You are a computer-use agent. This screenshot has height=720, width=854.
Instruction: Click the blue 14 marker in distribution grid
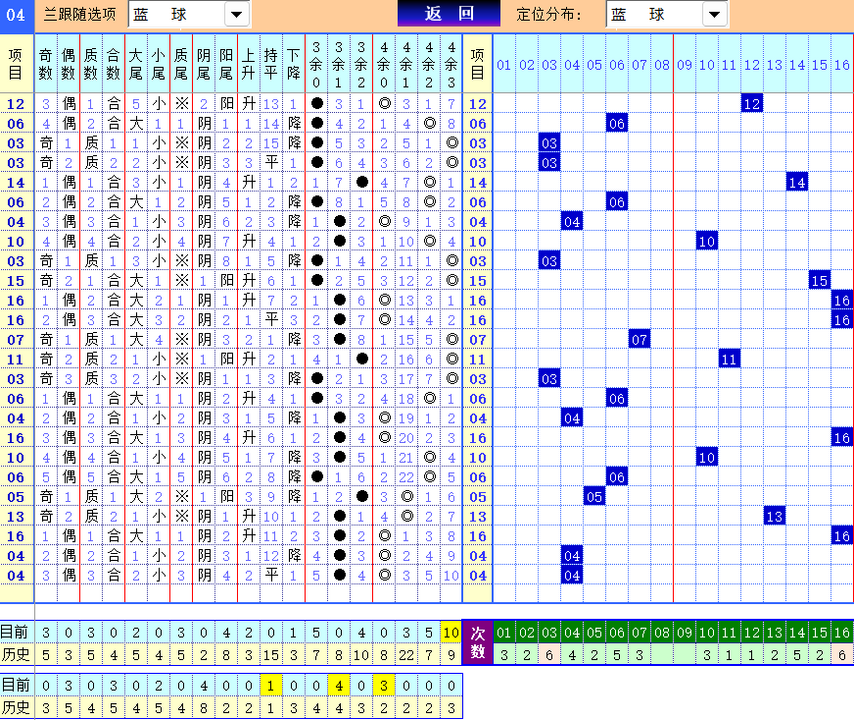(x=797, y=182)
